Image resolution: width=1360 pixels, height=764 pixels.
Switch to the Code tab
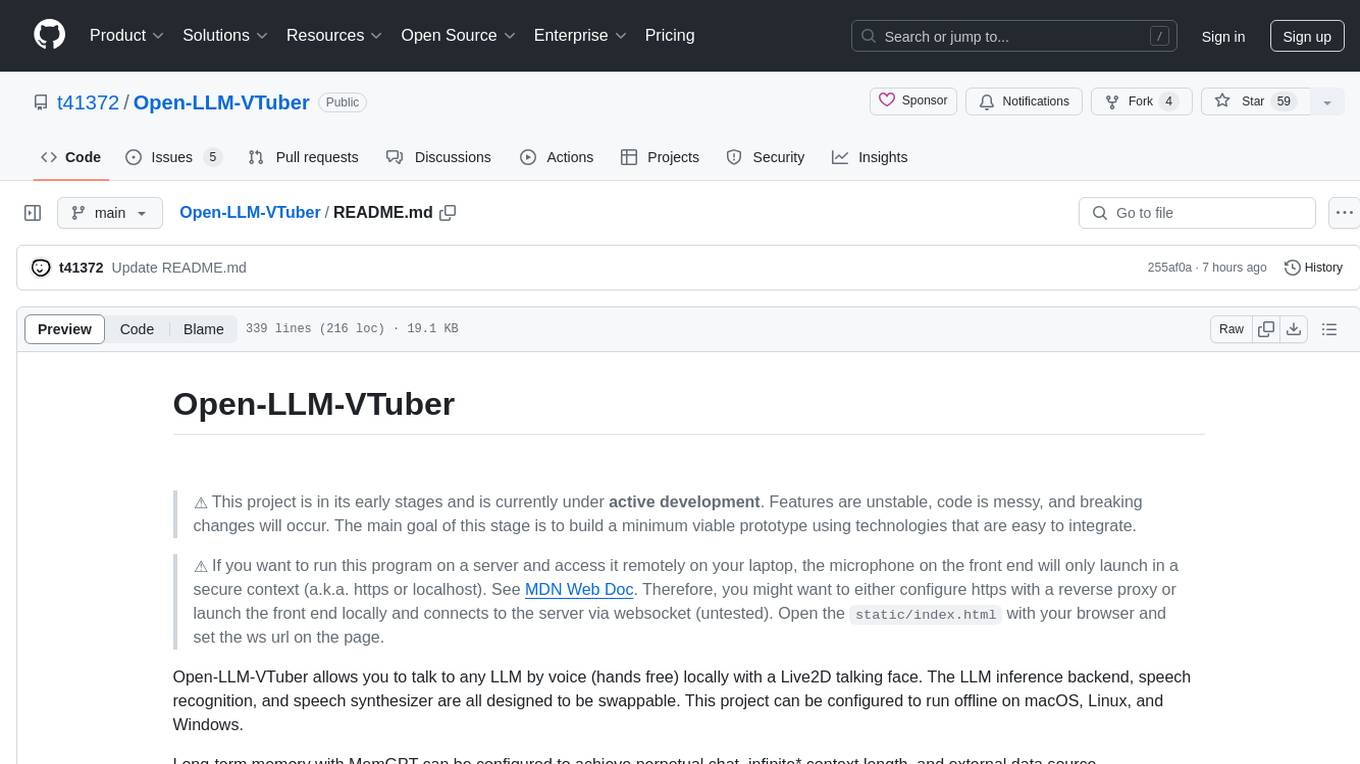(x=71, y=157)
